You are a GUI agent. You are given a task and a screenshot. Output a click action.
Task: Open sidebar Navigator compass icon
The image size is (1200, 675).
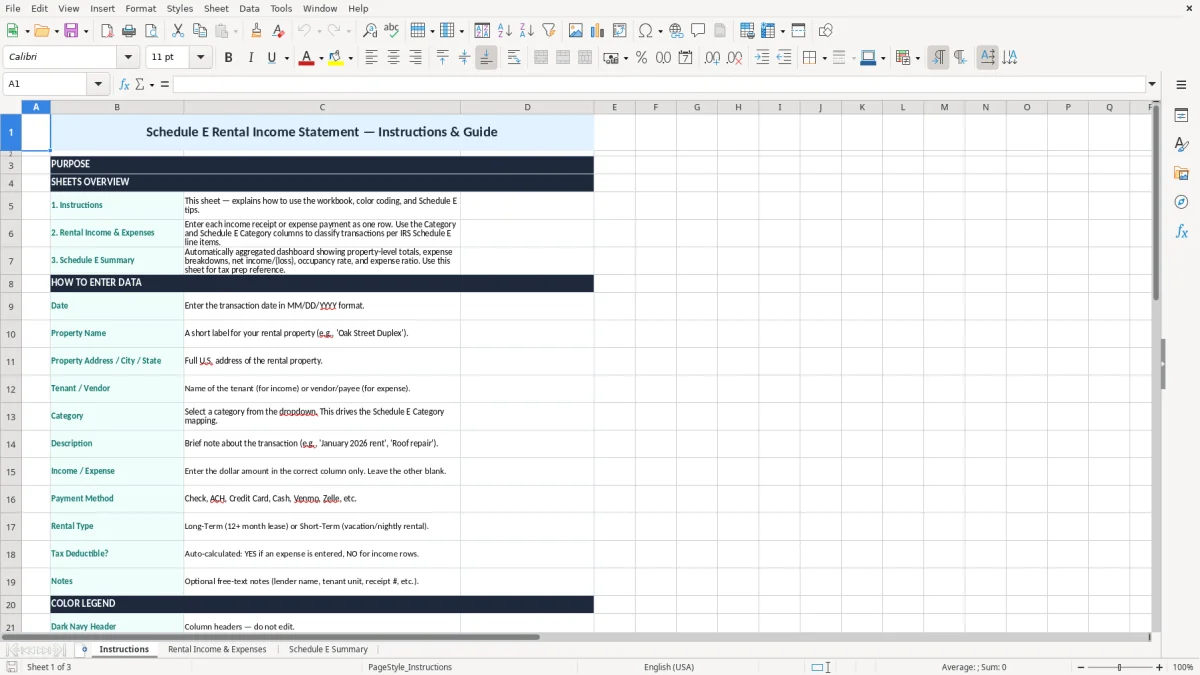point(1181,202)
